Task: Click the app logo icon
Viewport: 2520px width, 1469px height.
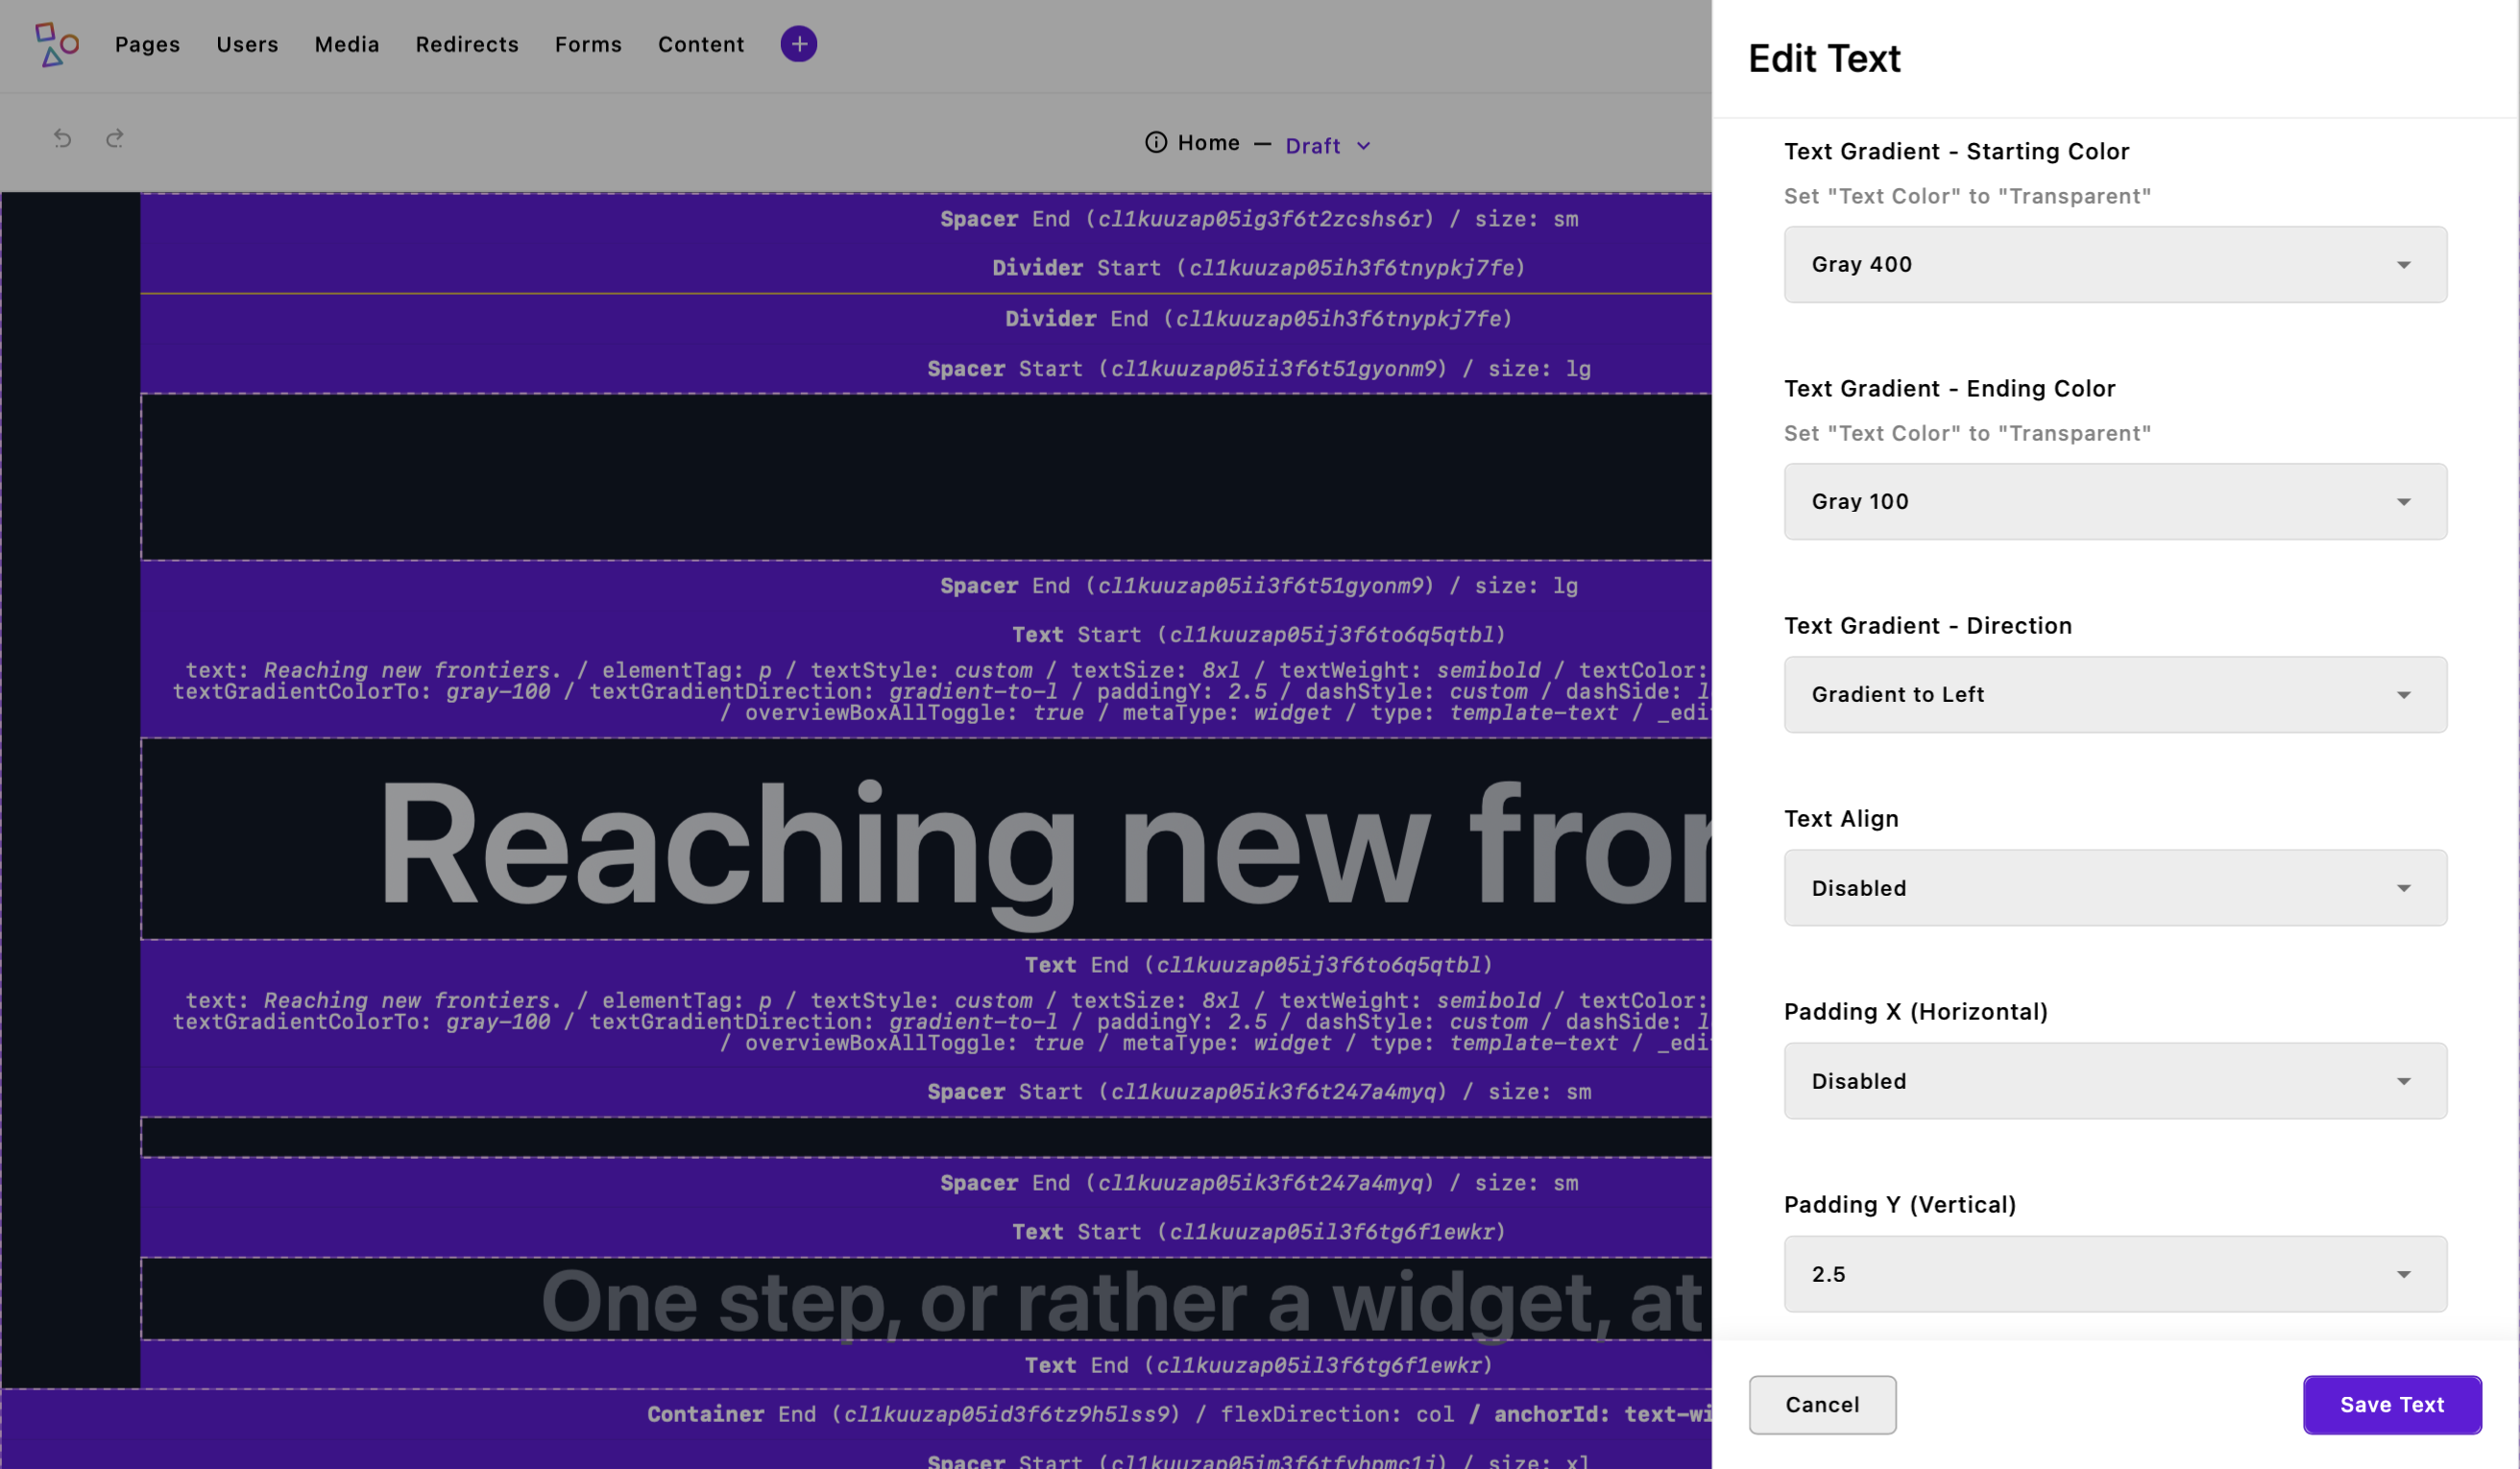Action: coord(56,44)
